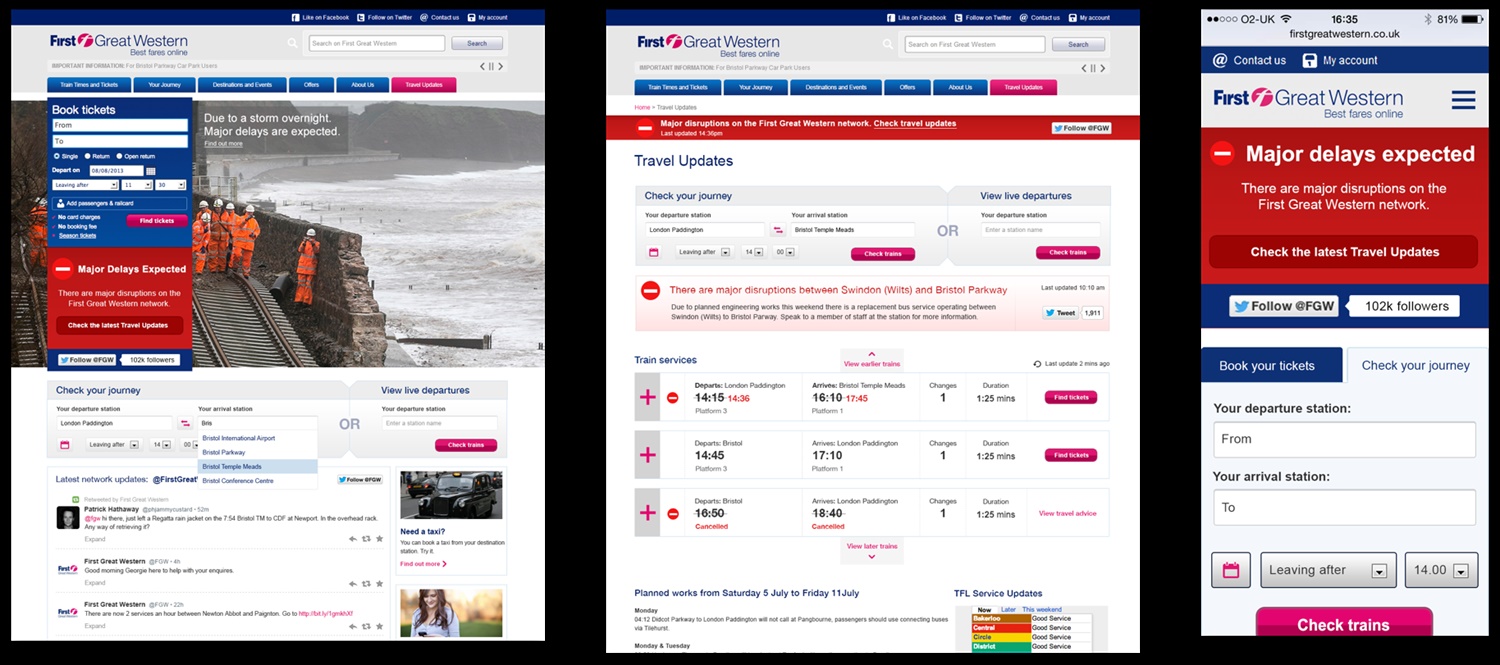Open calendar icon on Travel Updates journey checker
The width and height of the screenshot is (1500, 665).
653,252
